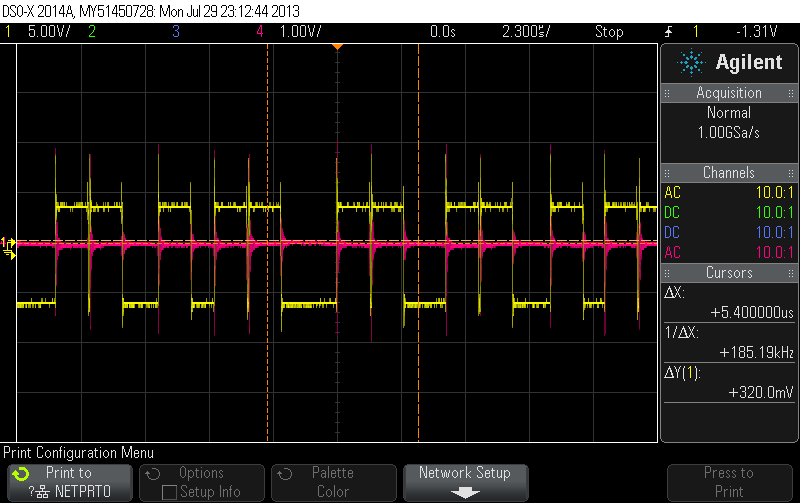
Task: Click the rotate icon in Palette softkey
Action: pyautogui.click(x=285, y=474)
